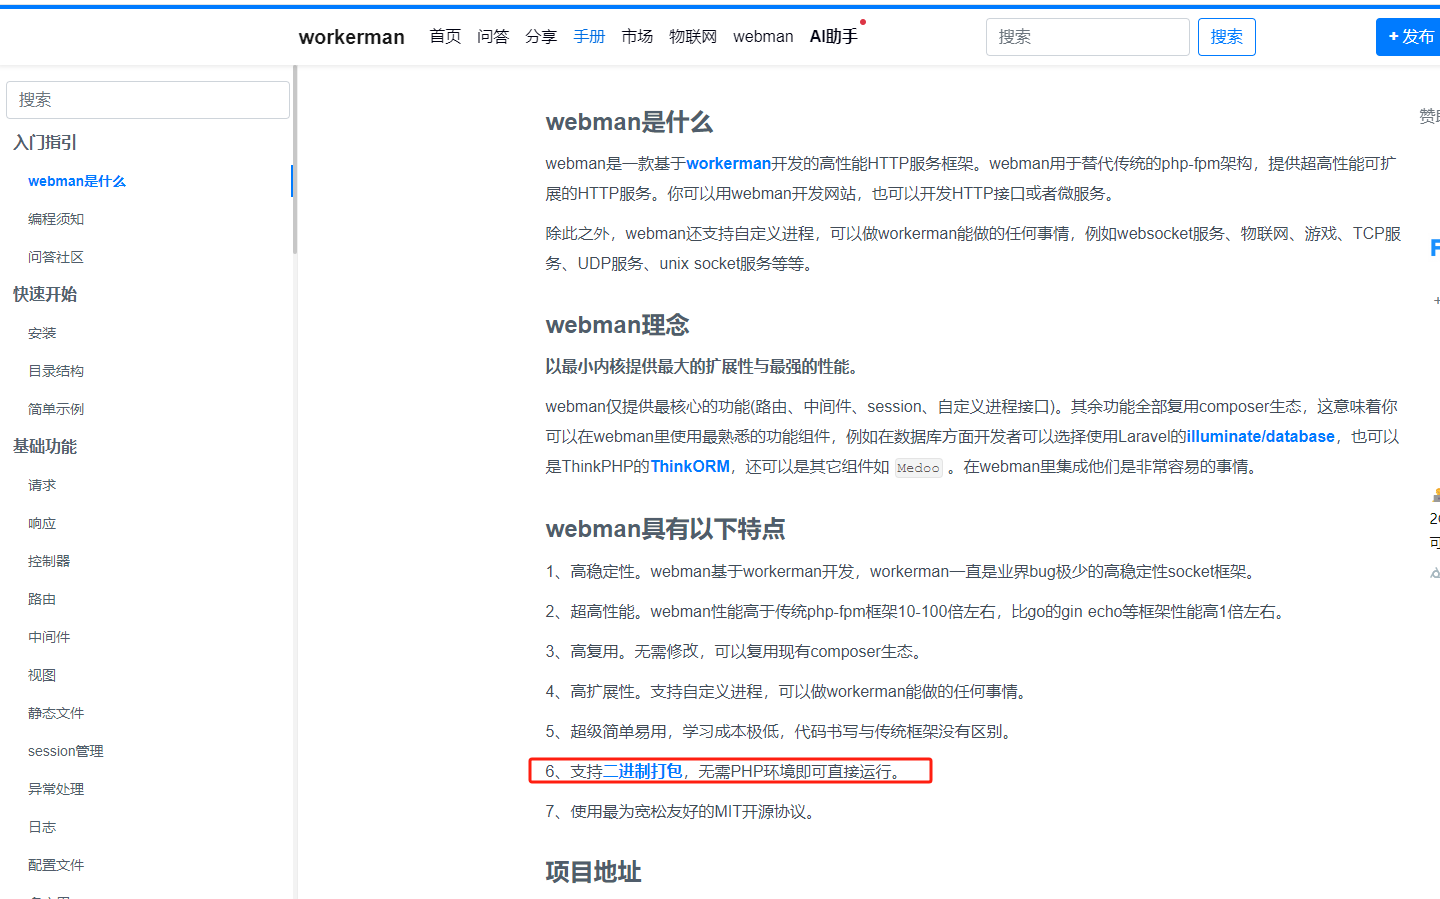Click the webman具有以下特点 heading
This screenshot has height=899, width=1440.
point(665,529)
